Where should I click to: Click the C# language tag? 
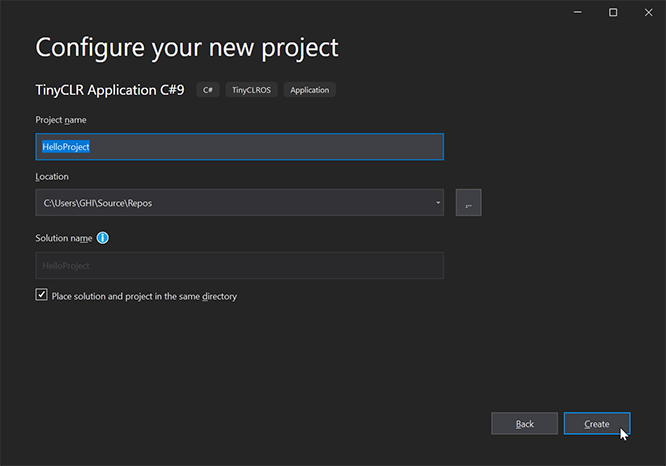(208, 90)
